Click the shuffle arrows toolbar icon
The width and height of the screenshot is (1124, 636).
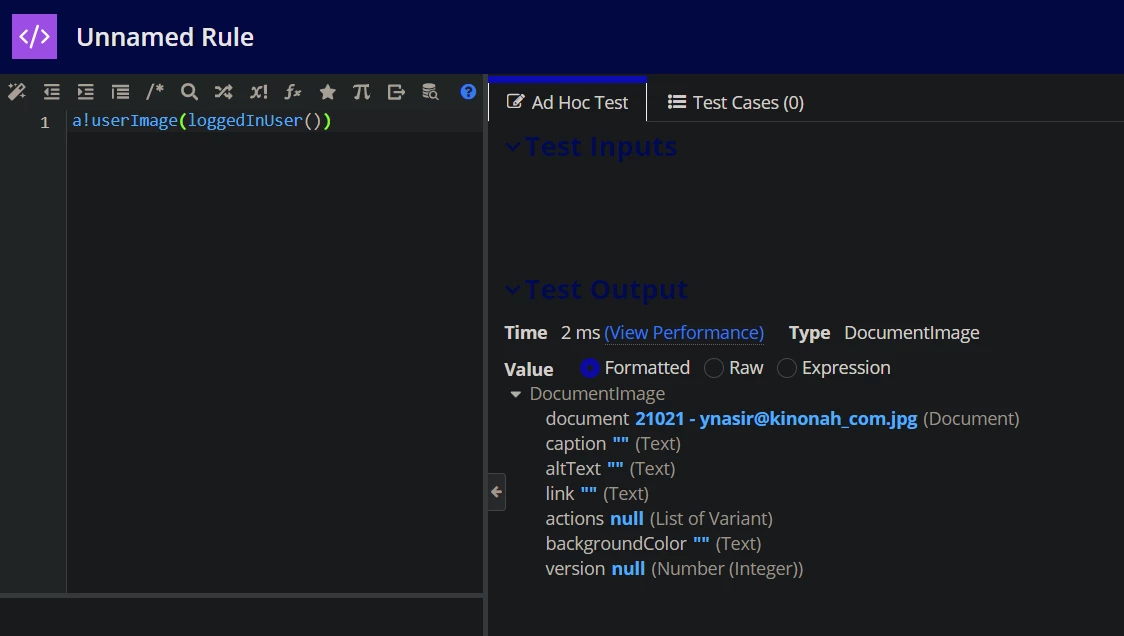[224, 92]
